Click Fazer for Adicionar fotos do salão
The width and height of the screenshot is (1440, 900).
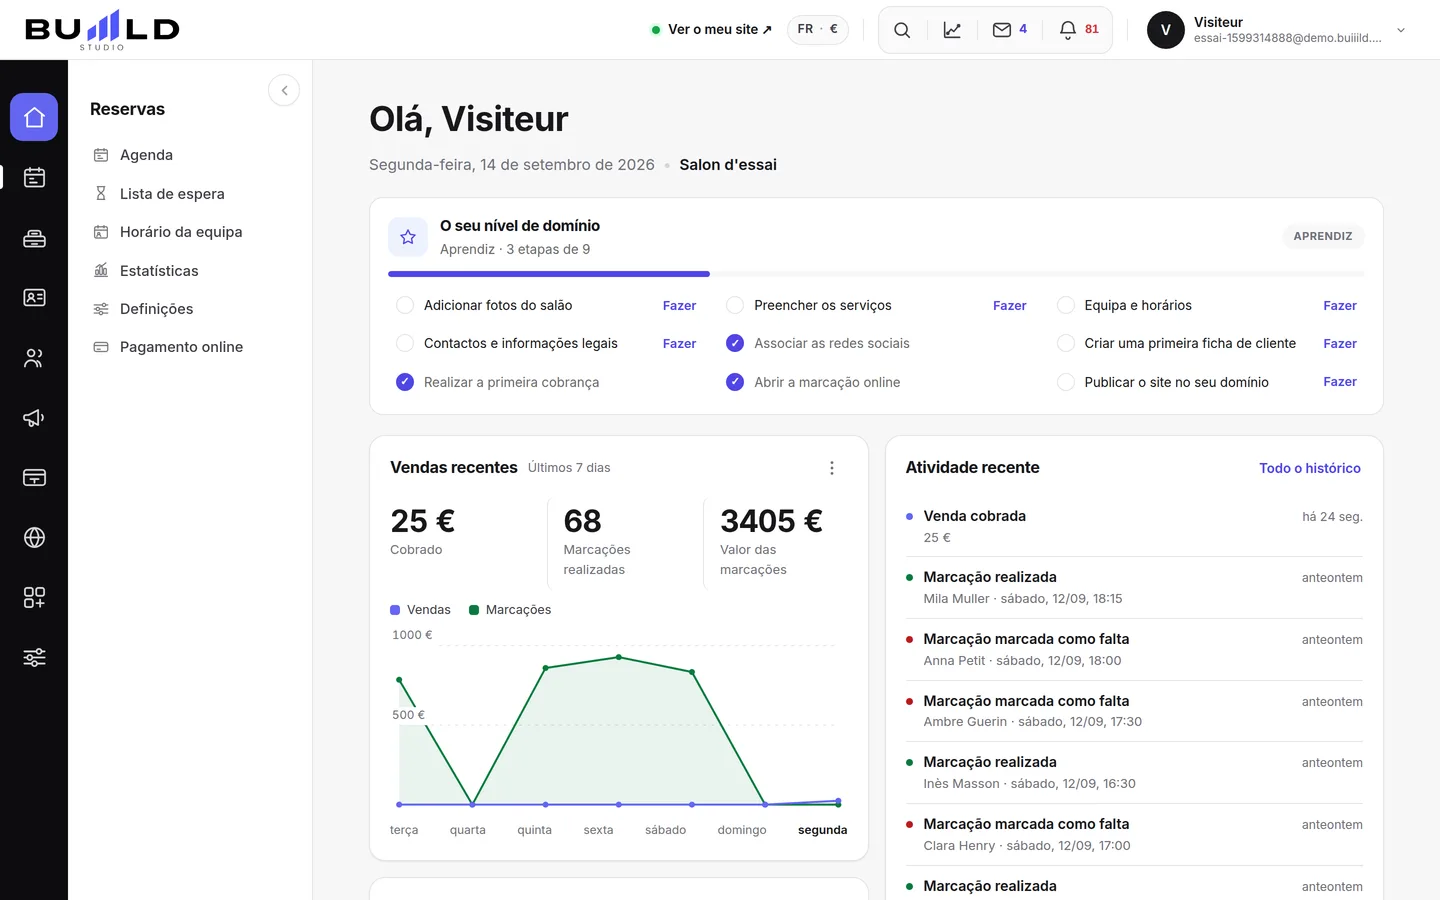point(679,306)
